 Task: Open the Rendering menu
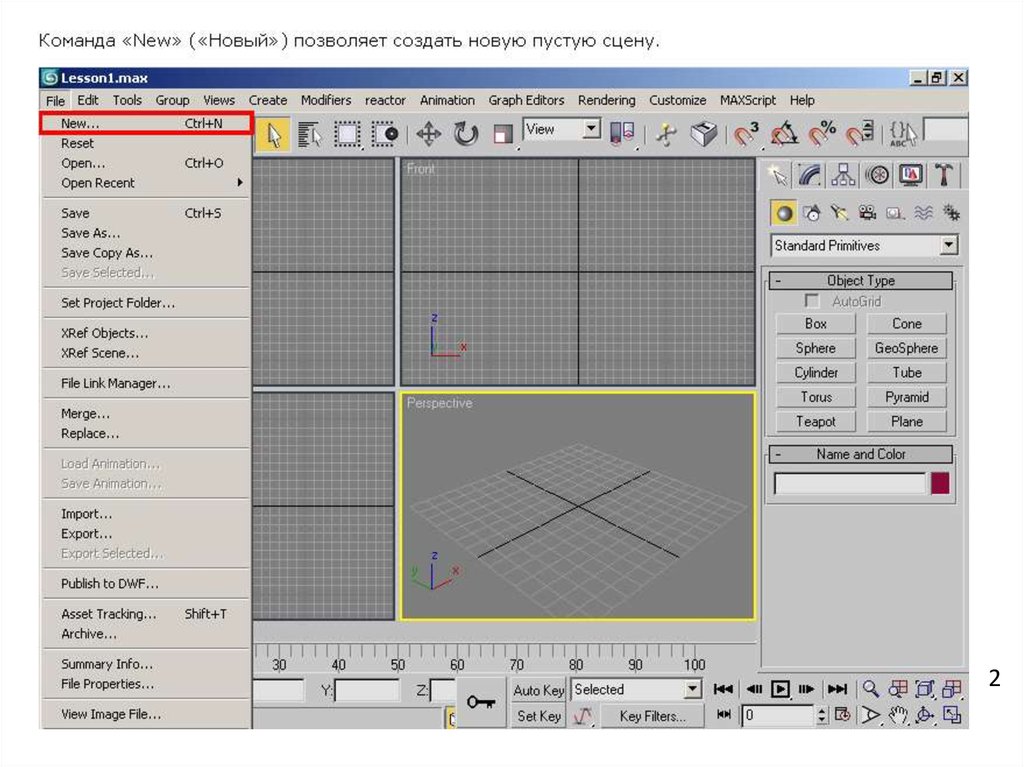[x=606, y=100]
